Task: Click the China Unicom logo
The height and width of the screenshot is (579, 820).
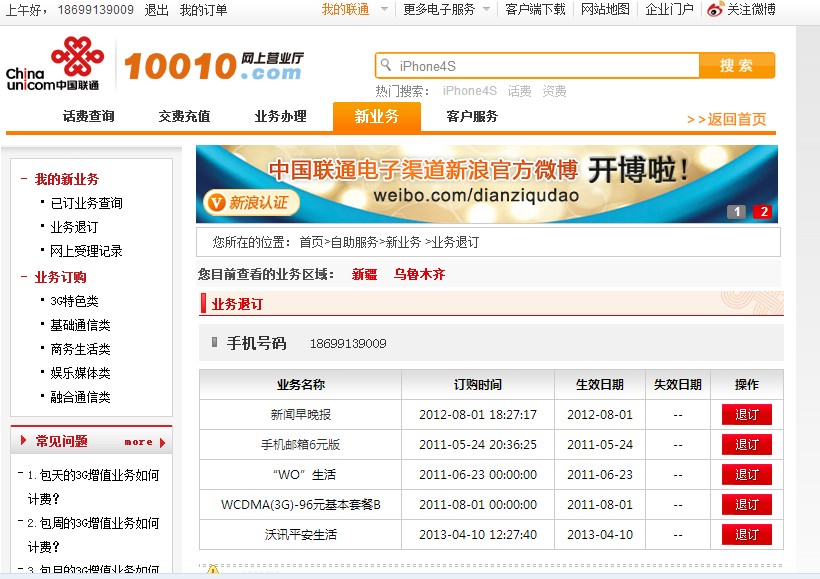Action: (54, 64)
